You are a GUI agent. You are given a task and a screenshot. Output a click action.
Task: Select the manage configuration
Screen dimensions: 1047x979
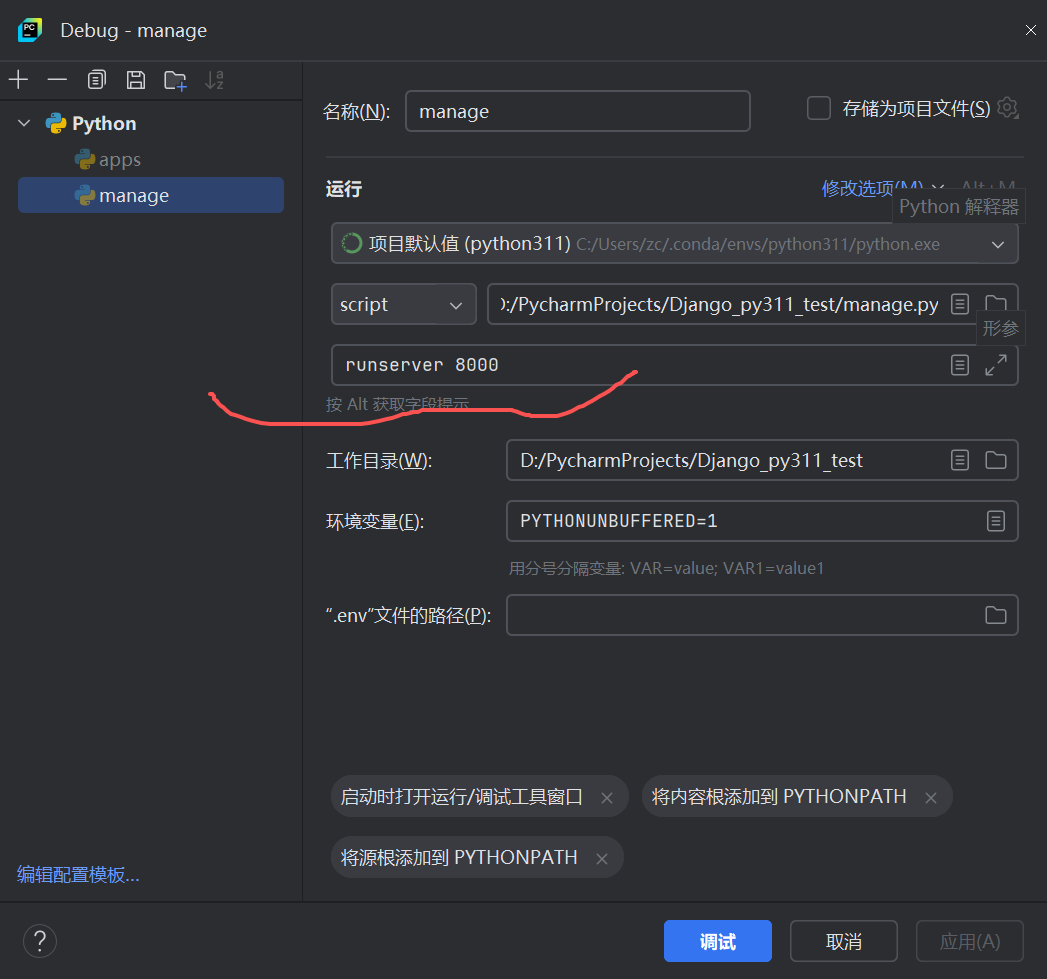[x=151, y=195]
